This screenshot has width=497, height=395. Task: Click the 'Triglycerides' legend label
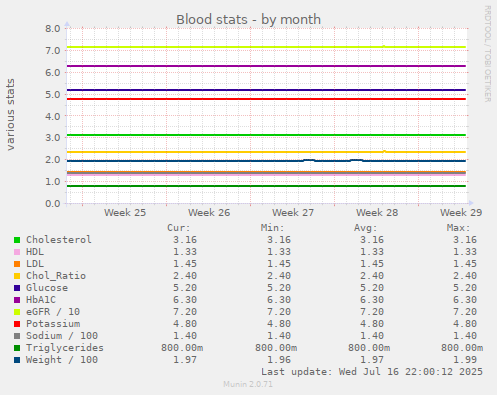[x=65, y=348]
